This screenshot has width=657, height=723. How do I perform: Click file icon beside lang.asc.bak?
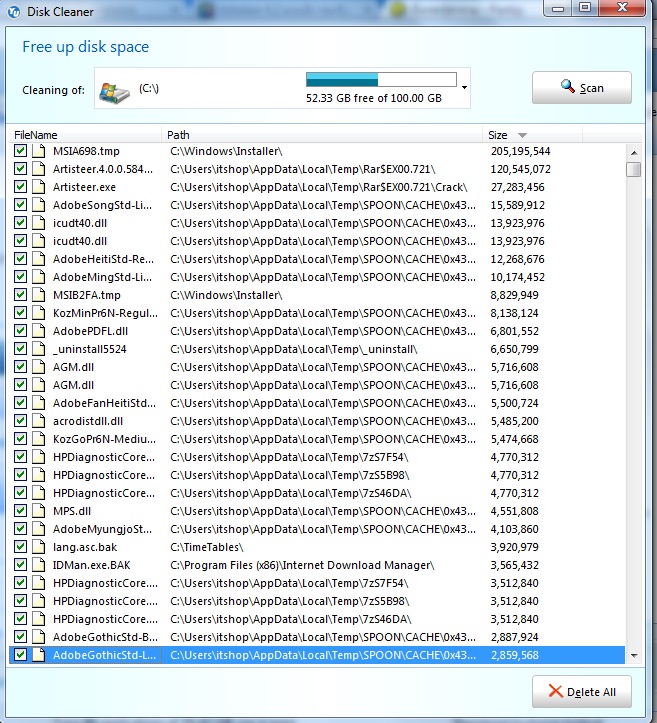[39, 547]
